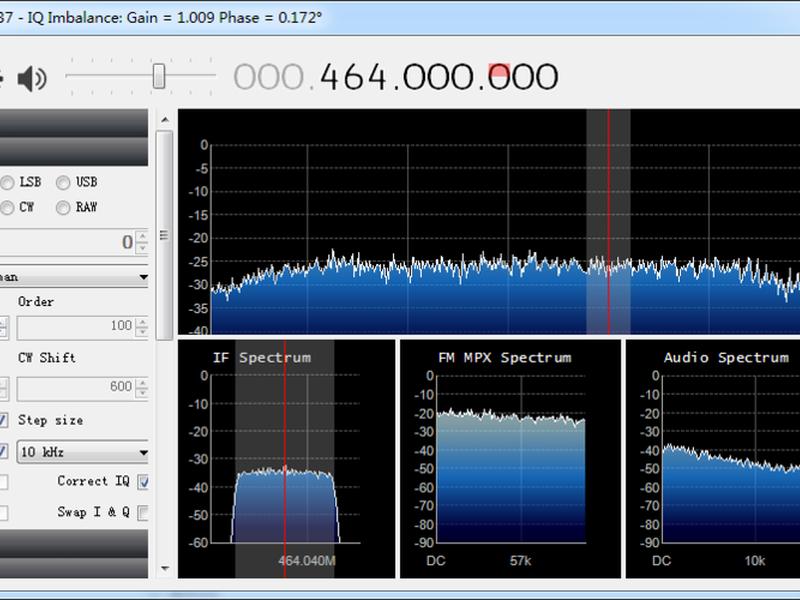Click the red tuning line in main spectrum
Screen dimensions: 800x600
tap(609, 222)
